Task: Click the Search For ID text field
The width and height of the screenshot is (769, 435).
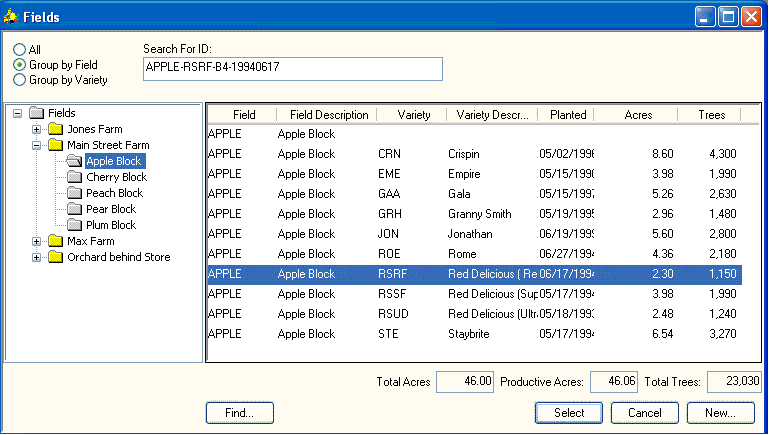Action: point(292,68)
